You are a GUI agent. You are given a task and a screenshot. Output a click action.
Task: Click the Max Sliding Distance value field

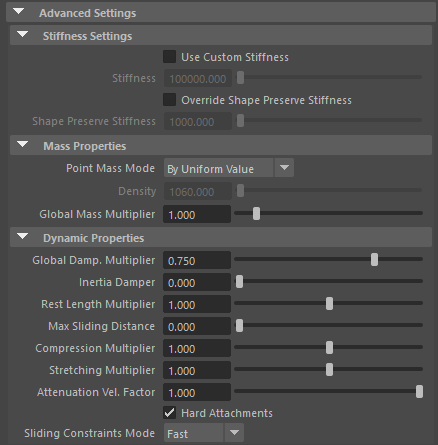197,326
